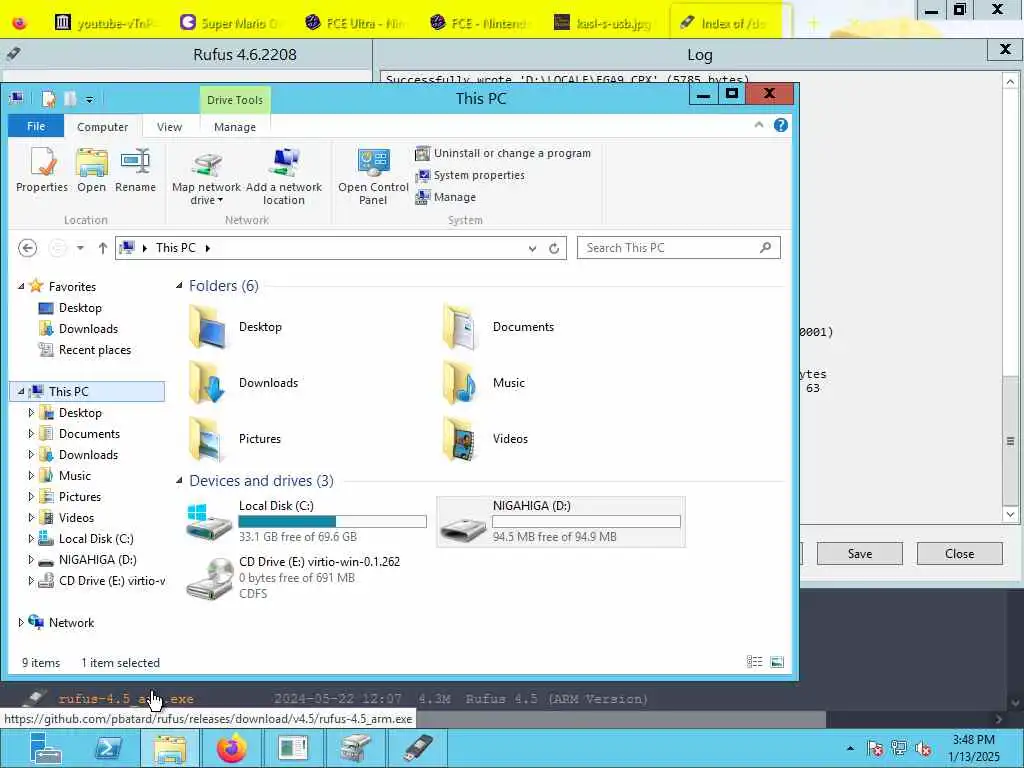Open Properties in the Computer ribbon
This screenshot has width=1024, height=768.
pyautogui.click(x=42, y=170)
